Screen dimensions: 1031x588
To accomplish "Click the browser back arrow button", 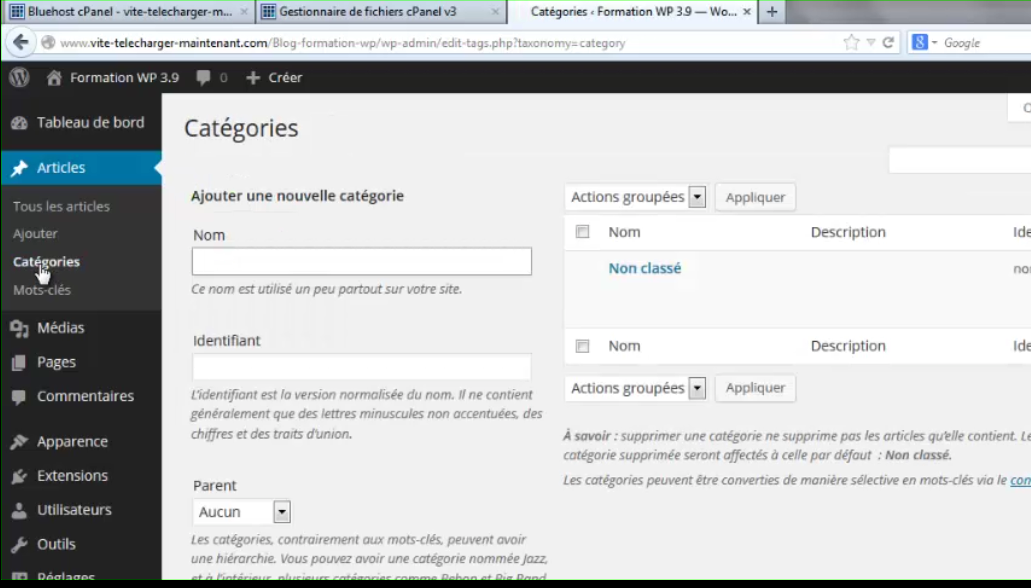I will [x=20, y=43].
